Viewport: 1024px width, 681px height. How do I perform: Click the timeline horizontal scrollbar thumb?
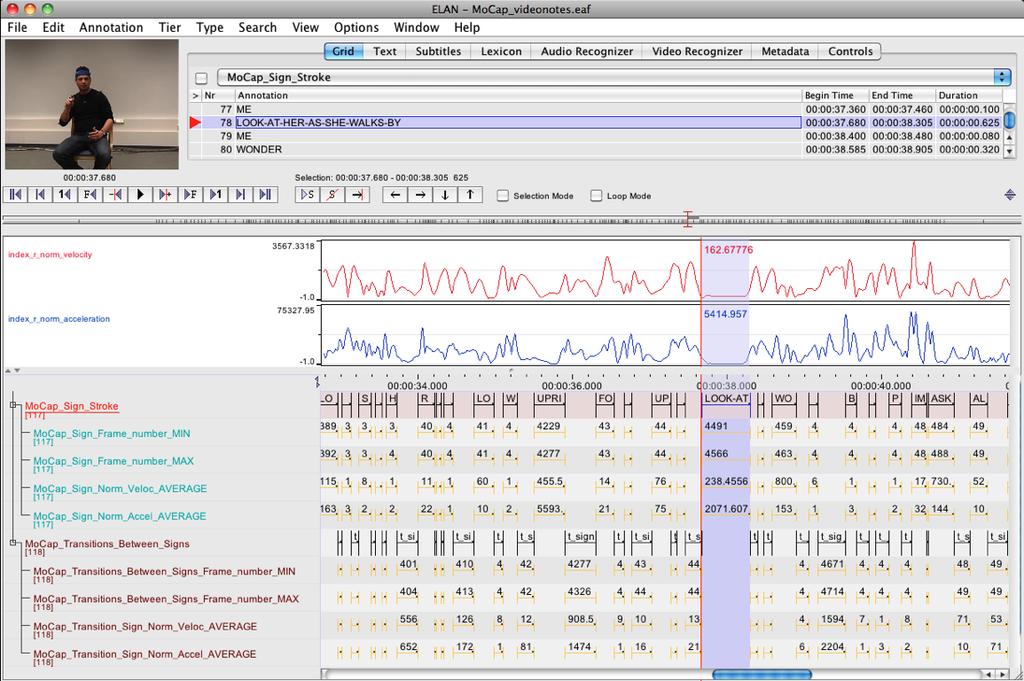(x=761, y=674)
